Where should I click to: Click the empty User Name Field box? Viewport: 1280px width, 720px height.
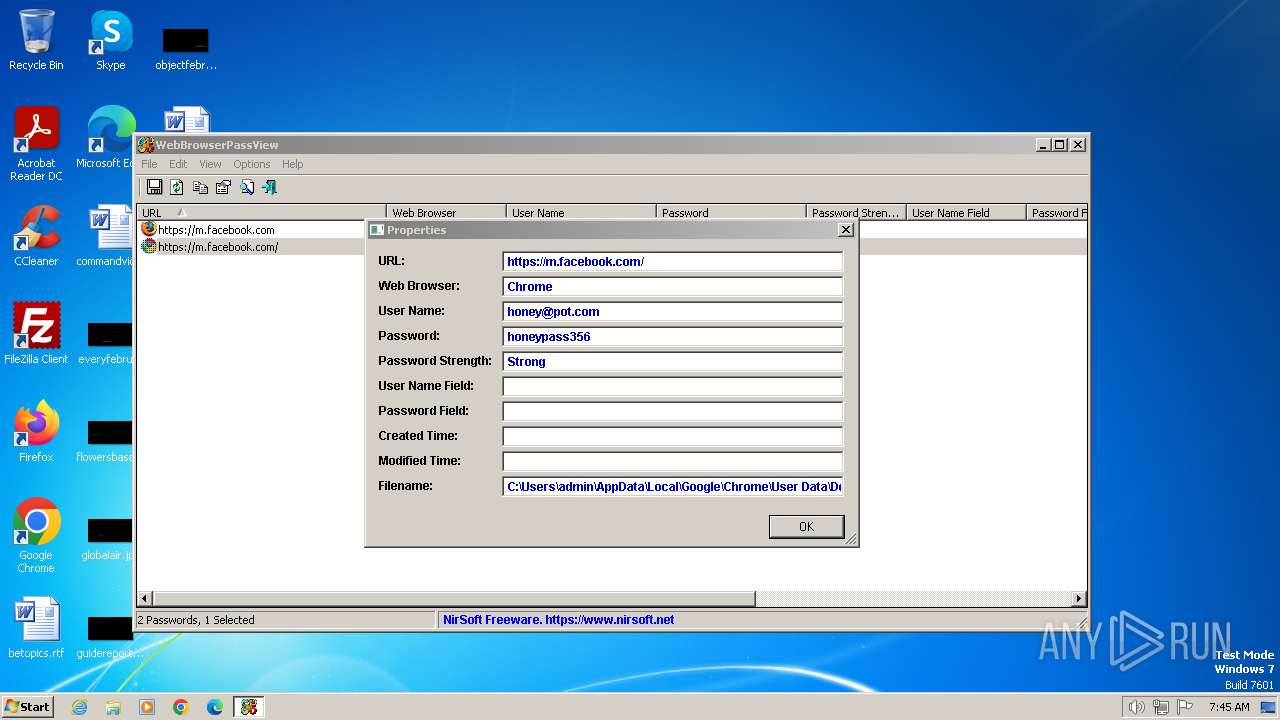[x=673, y=387]
